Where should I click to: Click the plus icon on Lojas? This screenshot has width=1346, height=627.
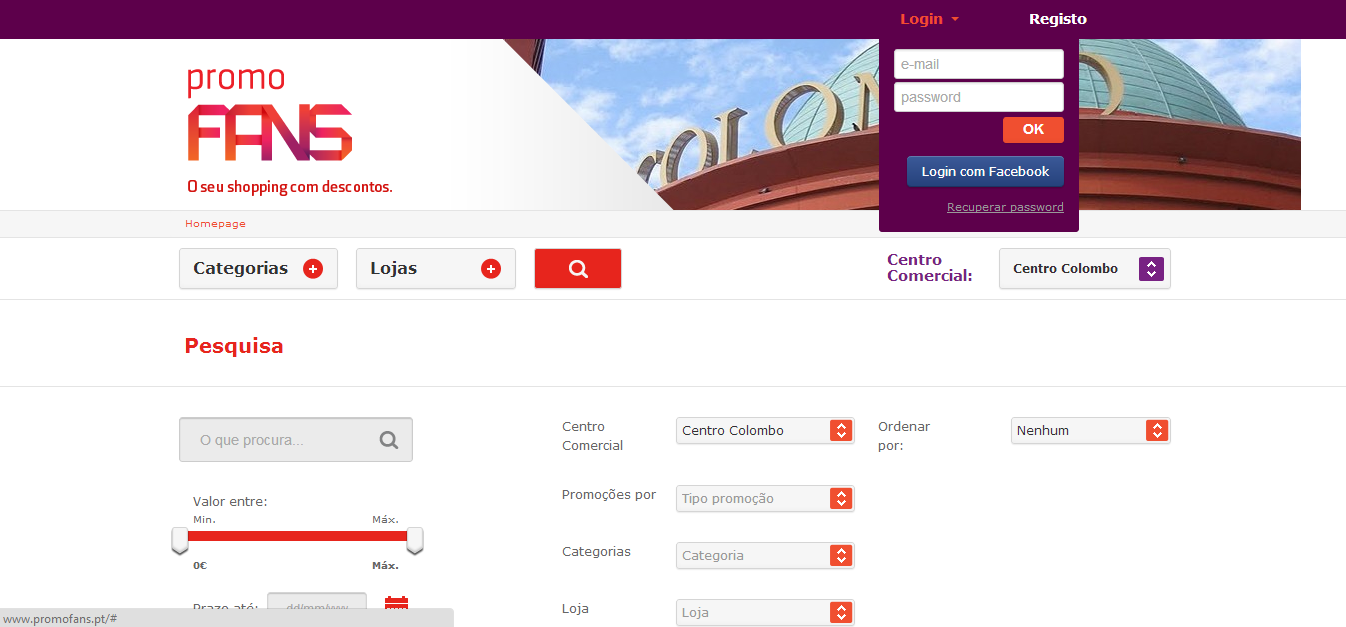point(490,268)
